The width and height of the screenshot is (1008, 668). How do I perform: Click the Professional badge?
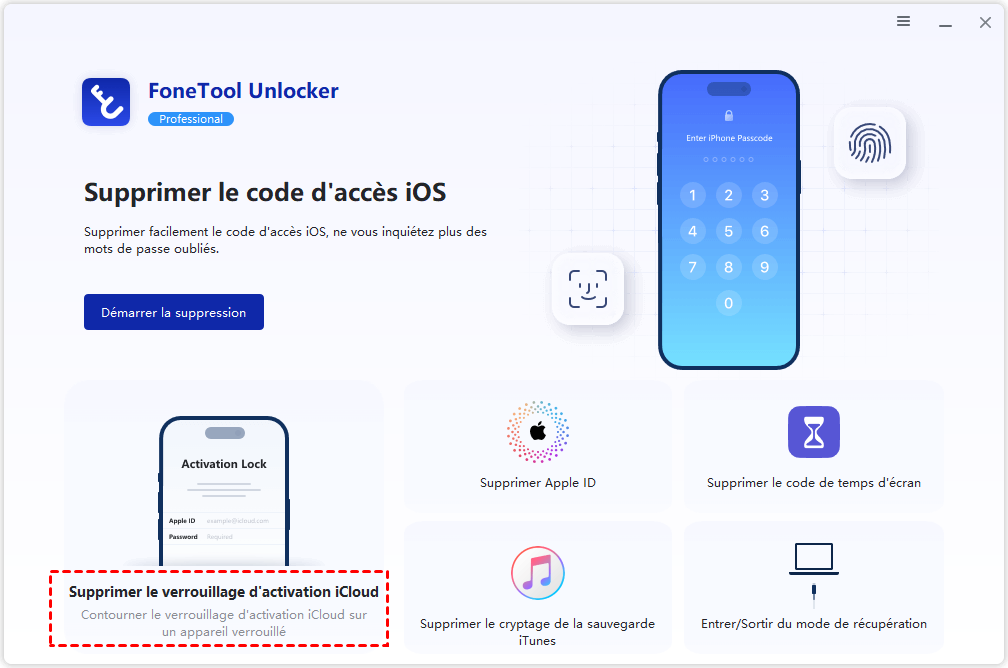point(191,119)
